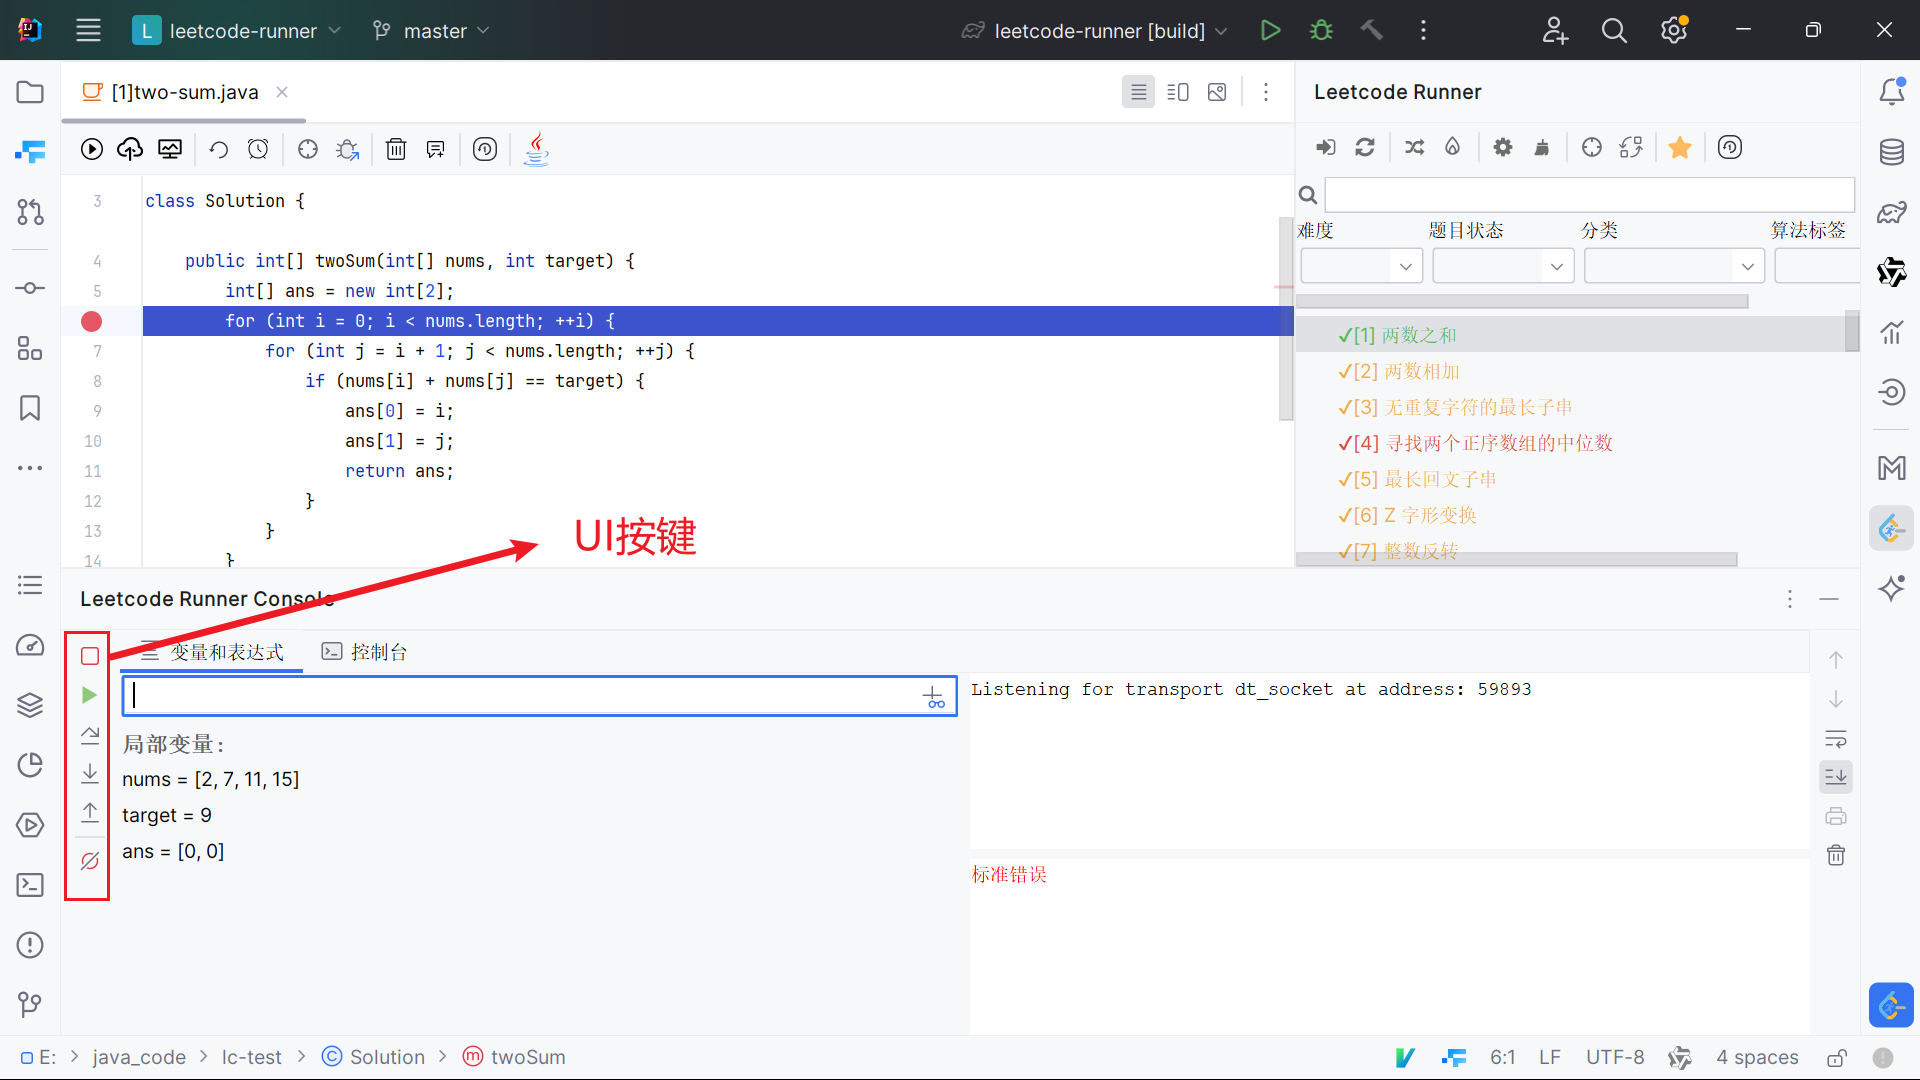Click the step into down-arrow icon
The height and width of the screenshot is (1080, 1920).
(x=90, y=773)
